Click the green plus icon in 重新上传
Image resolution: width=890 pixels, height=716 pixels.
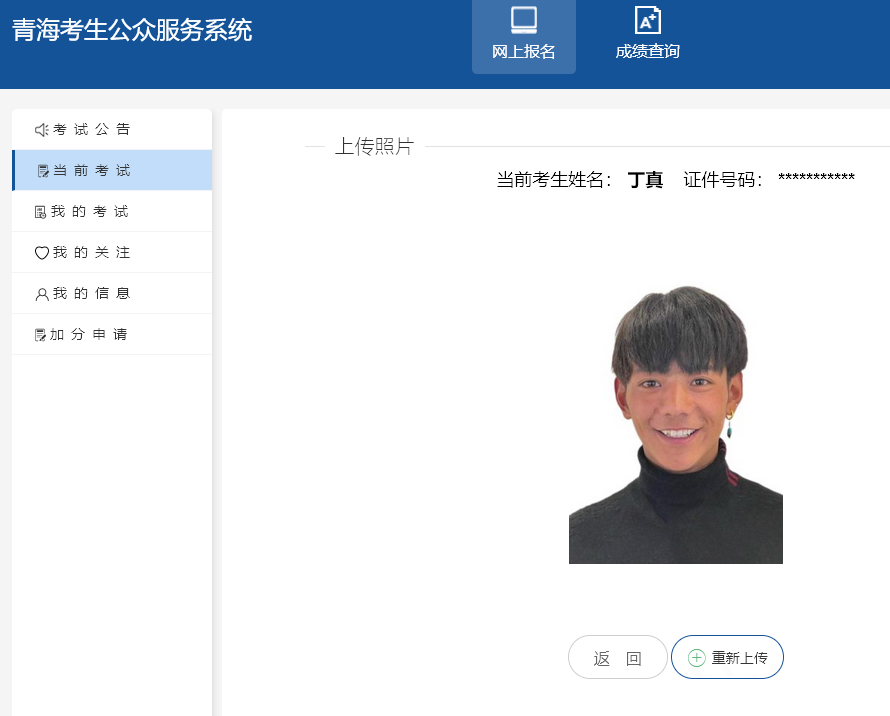(x=697, y=658)
